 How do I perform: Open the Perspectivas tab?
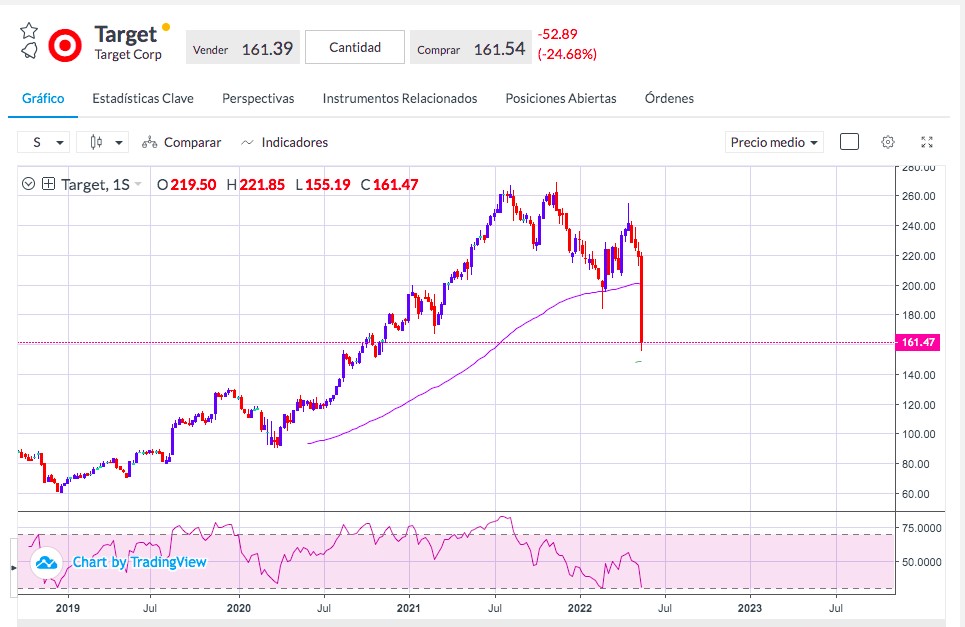click(x=258, y=98)
